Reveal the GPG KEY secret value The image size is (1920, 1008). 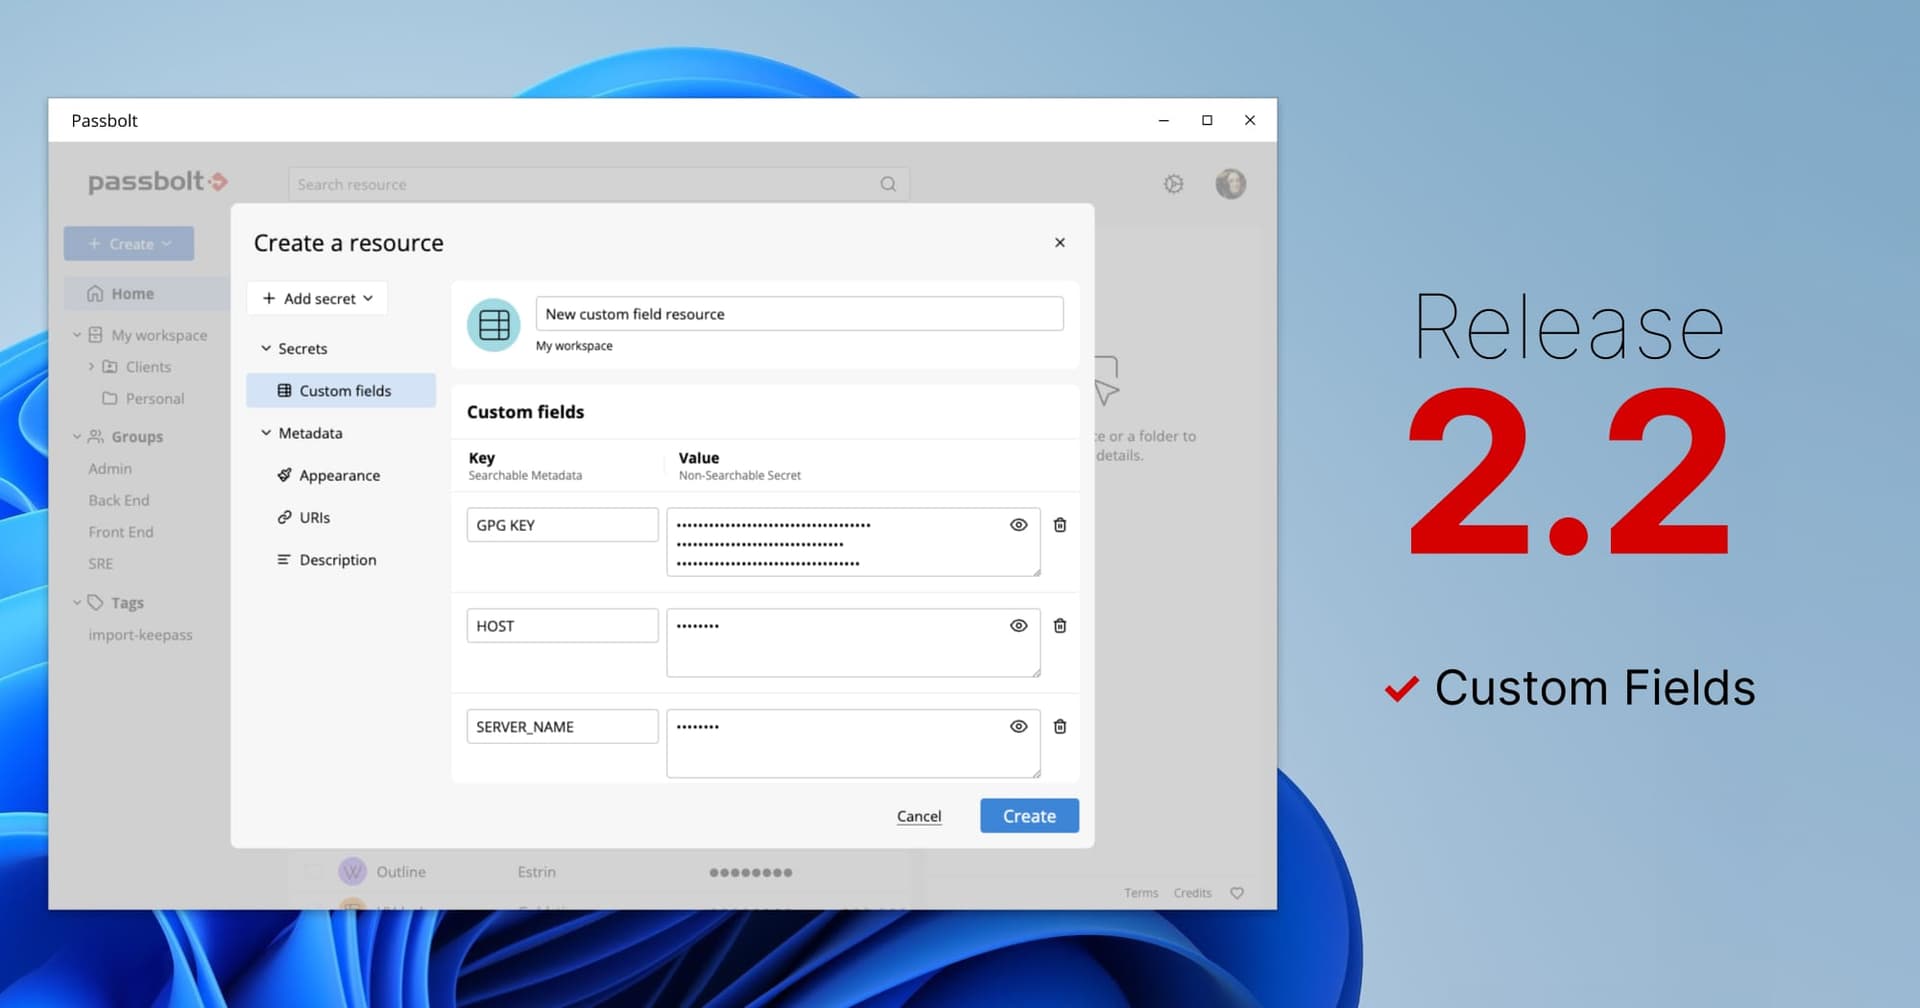tap(1018, 524)
